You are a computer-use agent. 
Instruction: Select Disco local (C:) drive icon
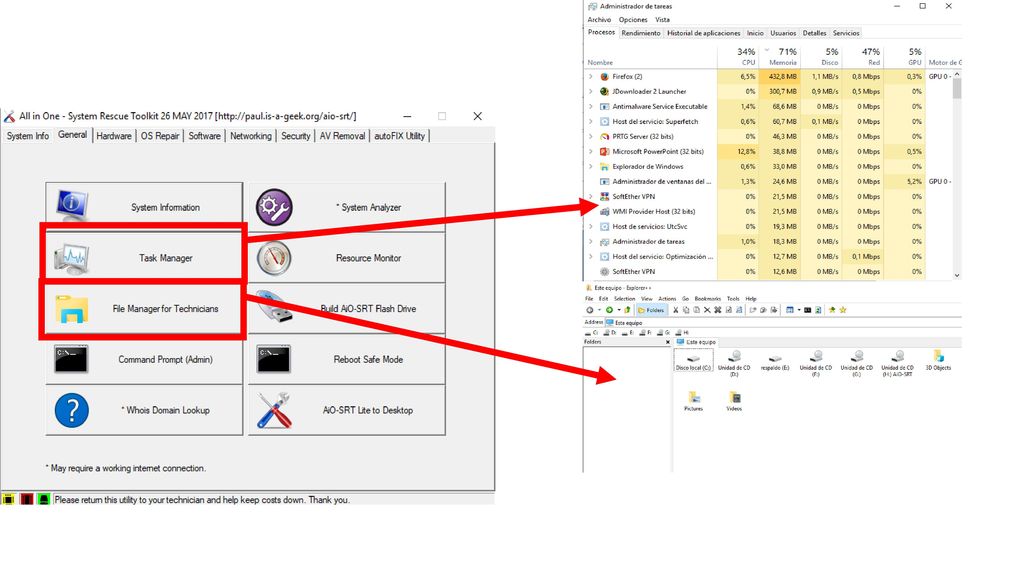click(693, 360)
